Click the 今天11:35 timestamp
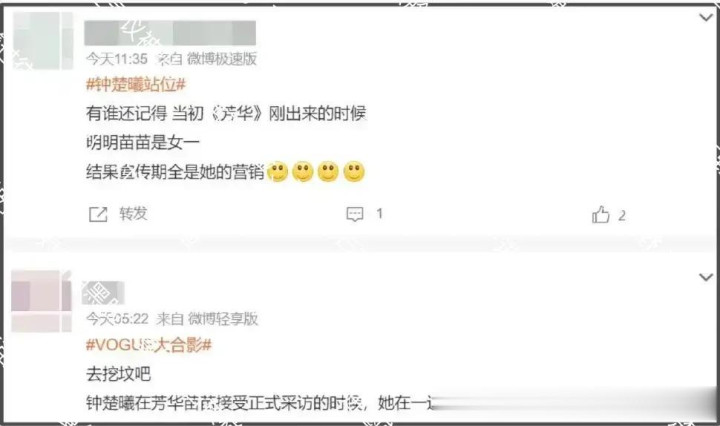 click(x=117, y=59)
